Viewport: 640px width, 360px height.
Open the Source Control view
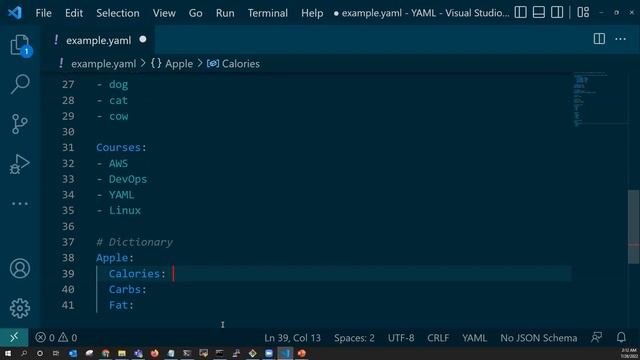pos(20,124)
